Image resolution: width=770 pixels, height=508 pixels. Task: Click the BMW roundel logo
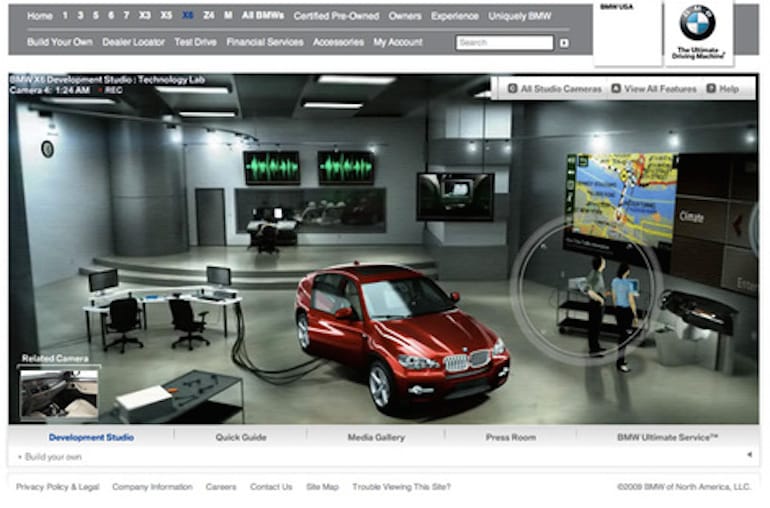pyautogui.click(x=697, y=23)
